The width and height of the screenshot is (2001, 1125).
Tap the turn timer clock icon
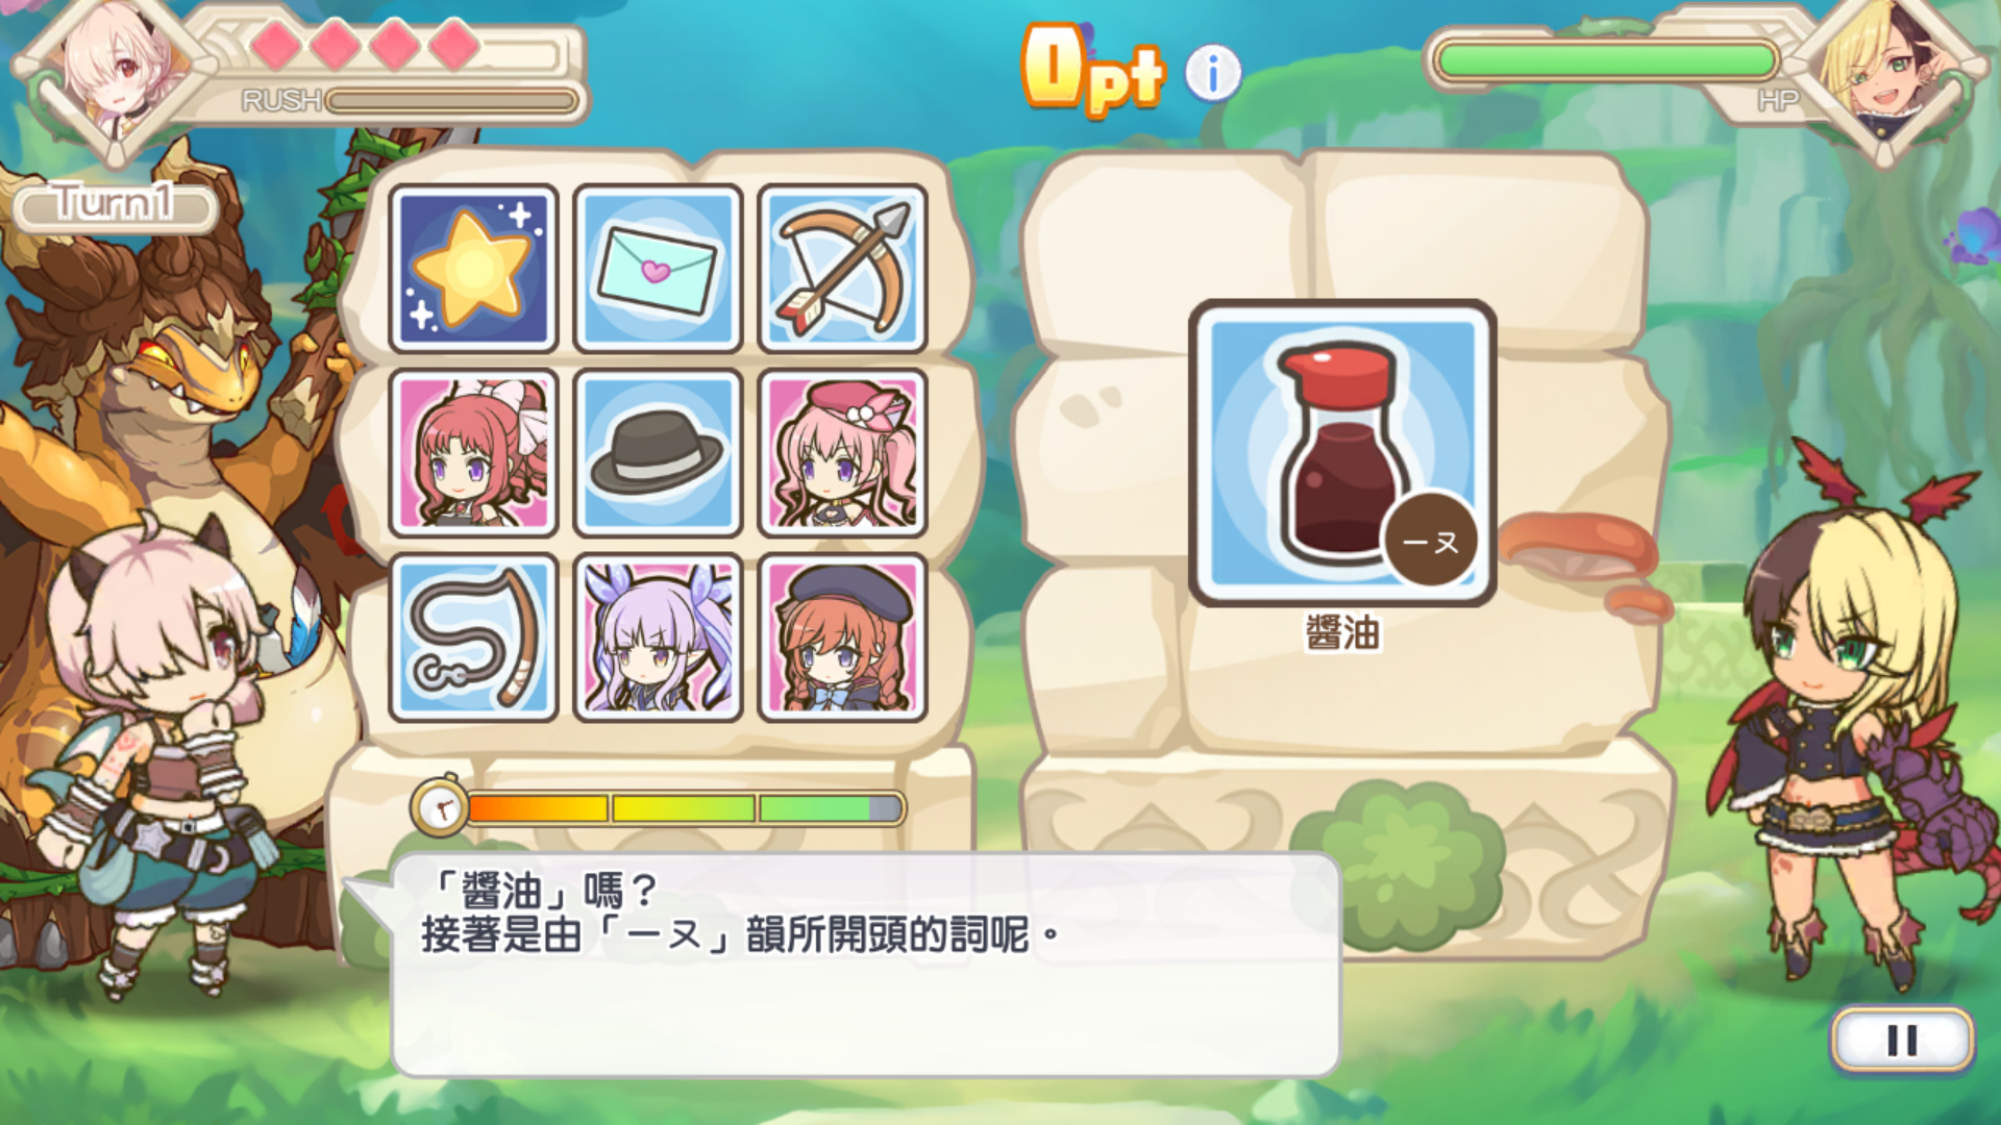(x=439, y=807)
